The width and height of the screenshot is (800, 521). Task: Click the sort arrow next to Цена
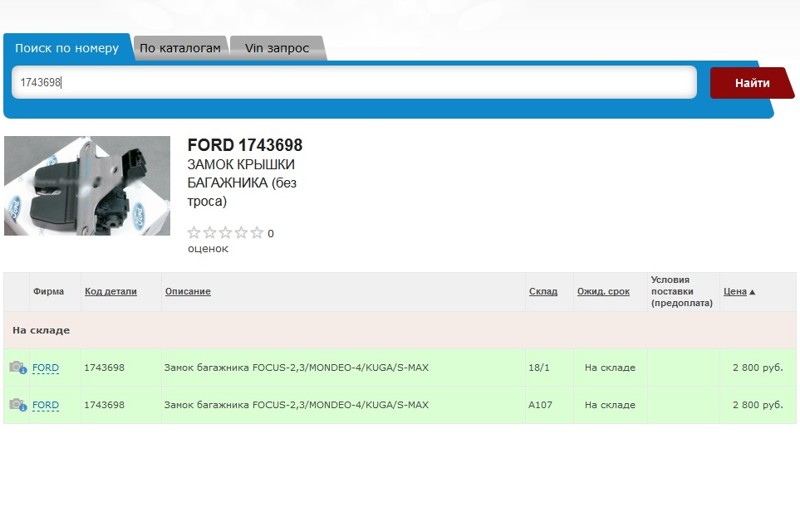pos(752,292)
